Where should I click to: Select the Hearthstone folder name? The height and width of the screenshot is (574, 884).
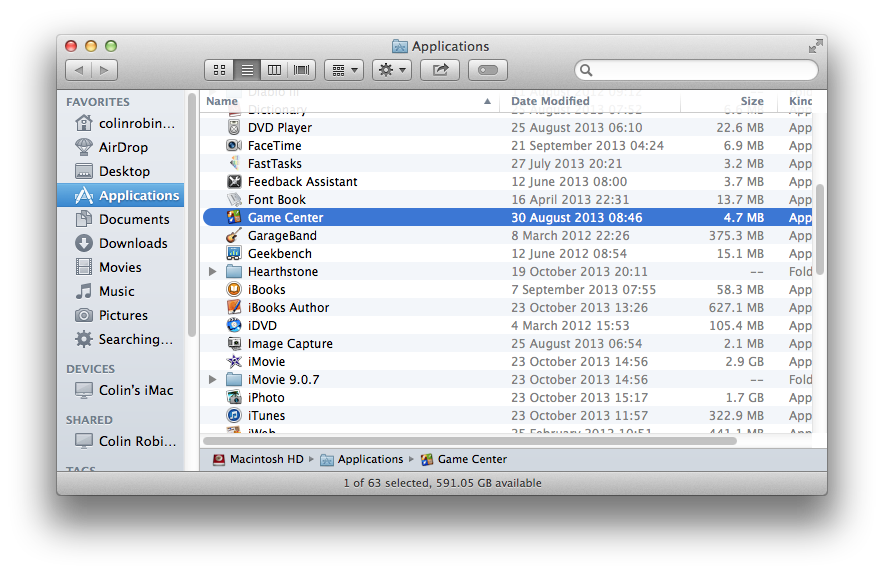point(283,272)
